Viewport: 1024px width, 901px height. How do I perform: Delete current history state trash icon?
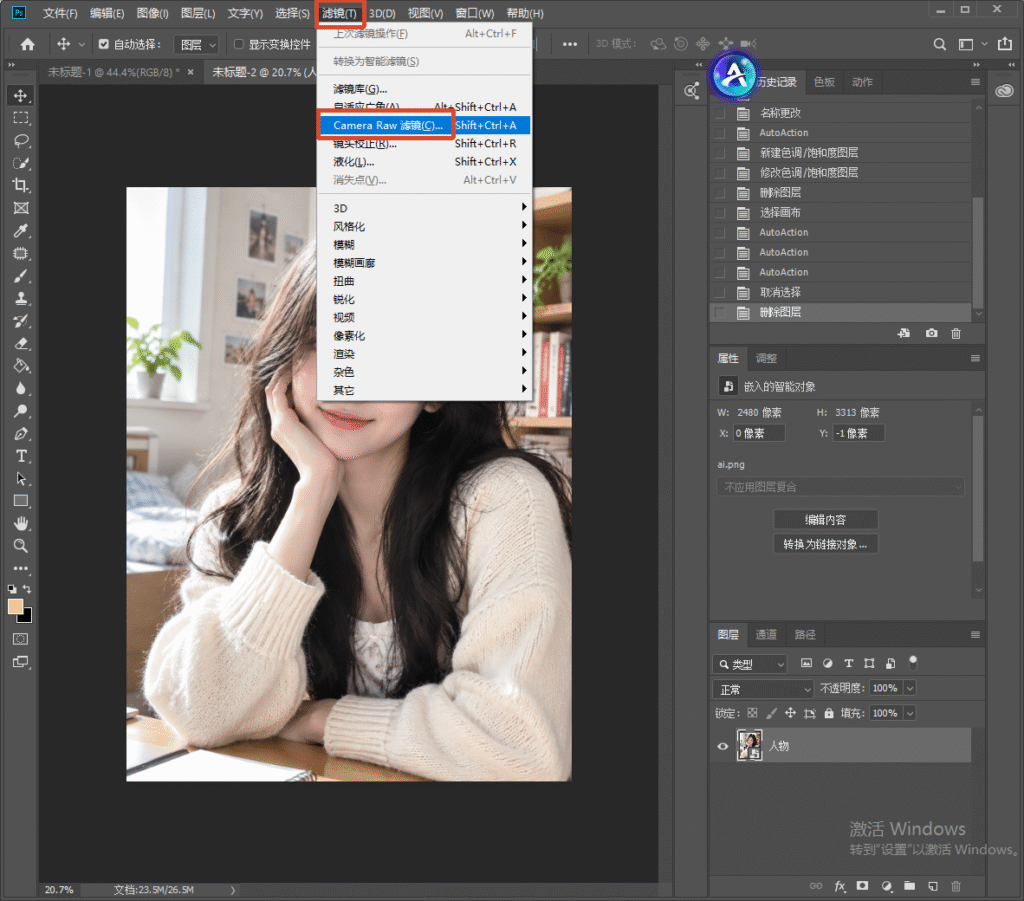955,334
